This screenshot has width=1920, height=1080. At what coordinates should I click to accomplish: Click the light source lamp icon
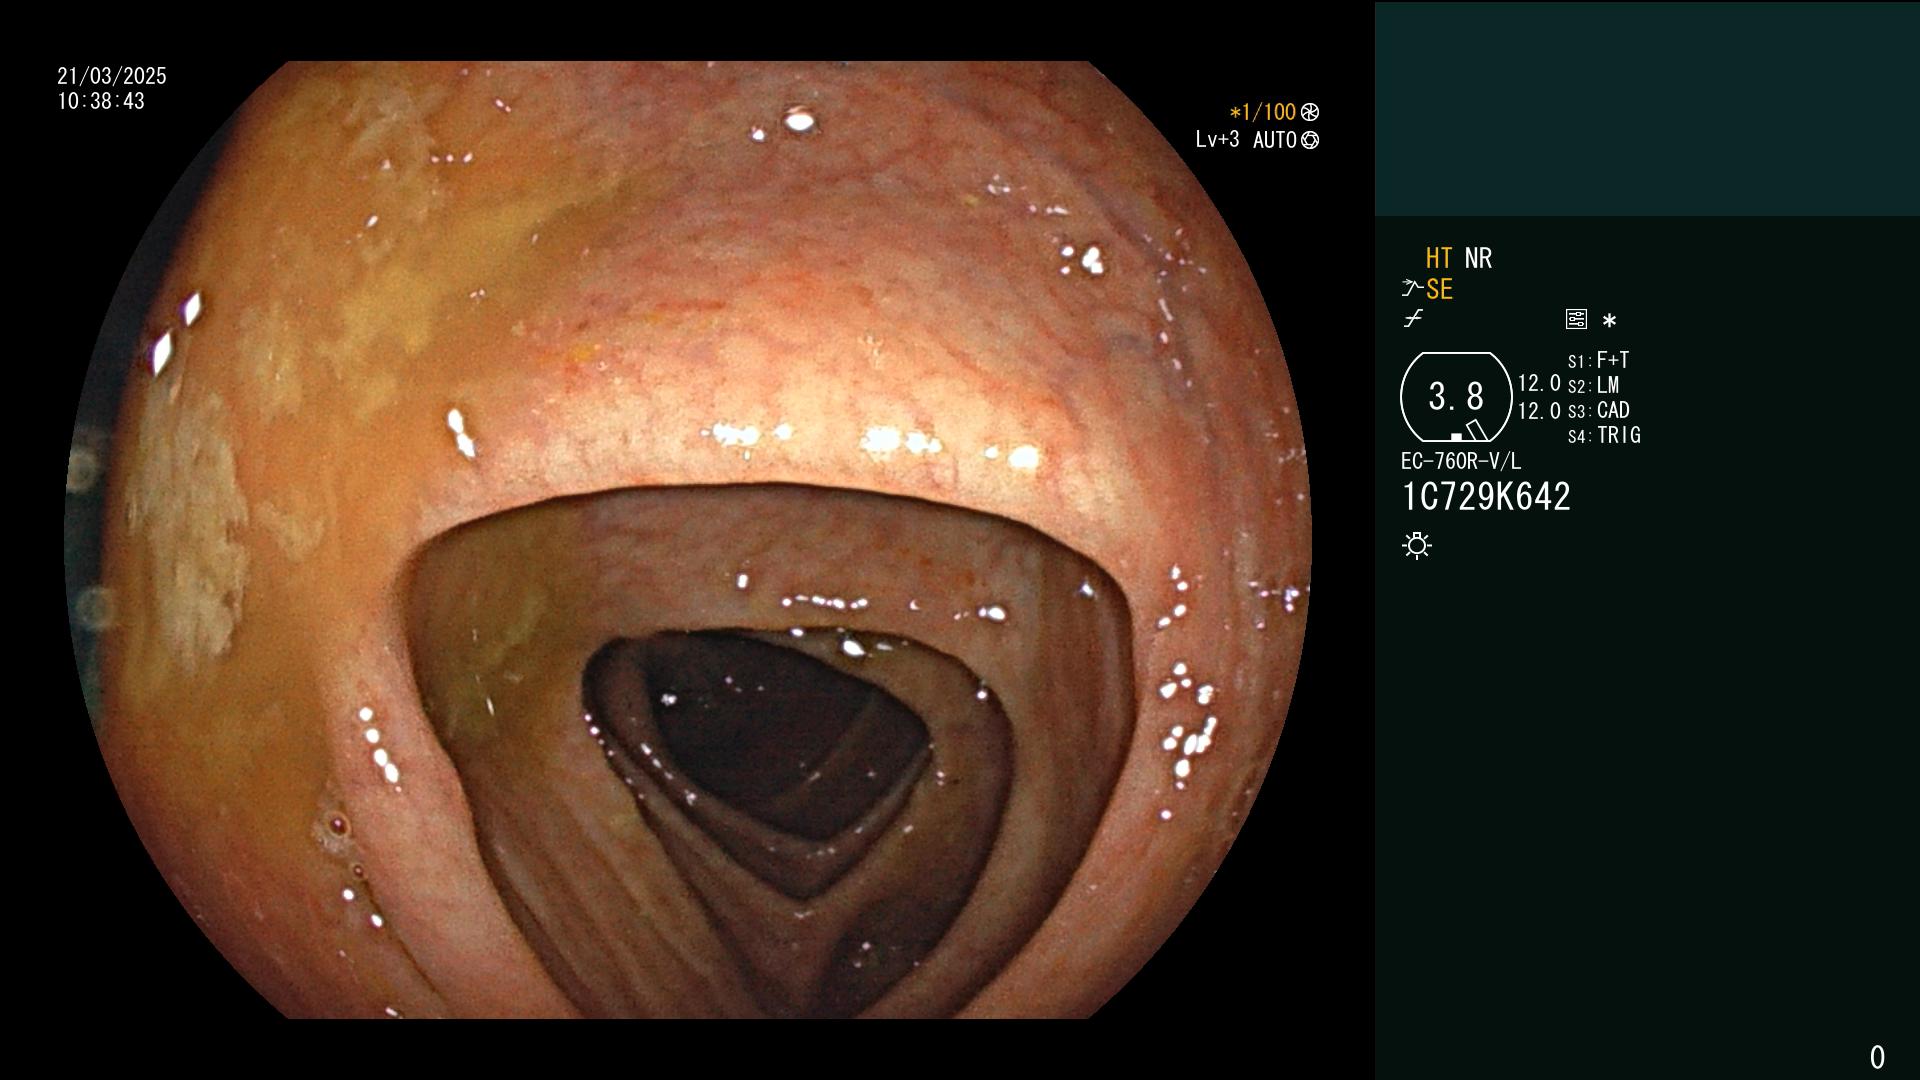1417,546
